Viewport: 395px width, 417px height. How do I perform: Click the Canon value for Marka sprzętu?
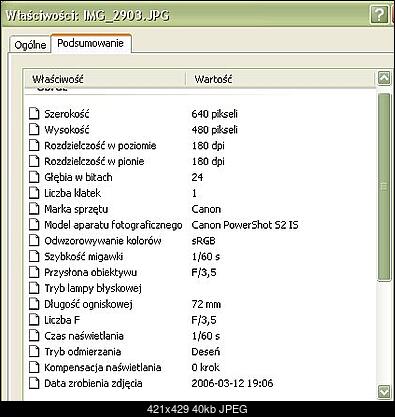coord(206,209)
